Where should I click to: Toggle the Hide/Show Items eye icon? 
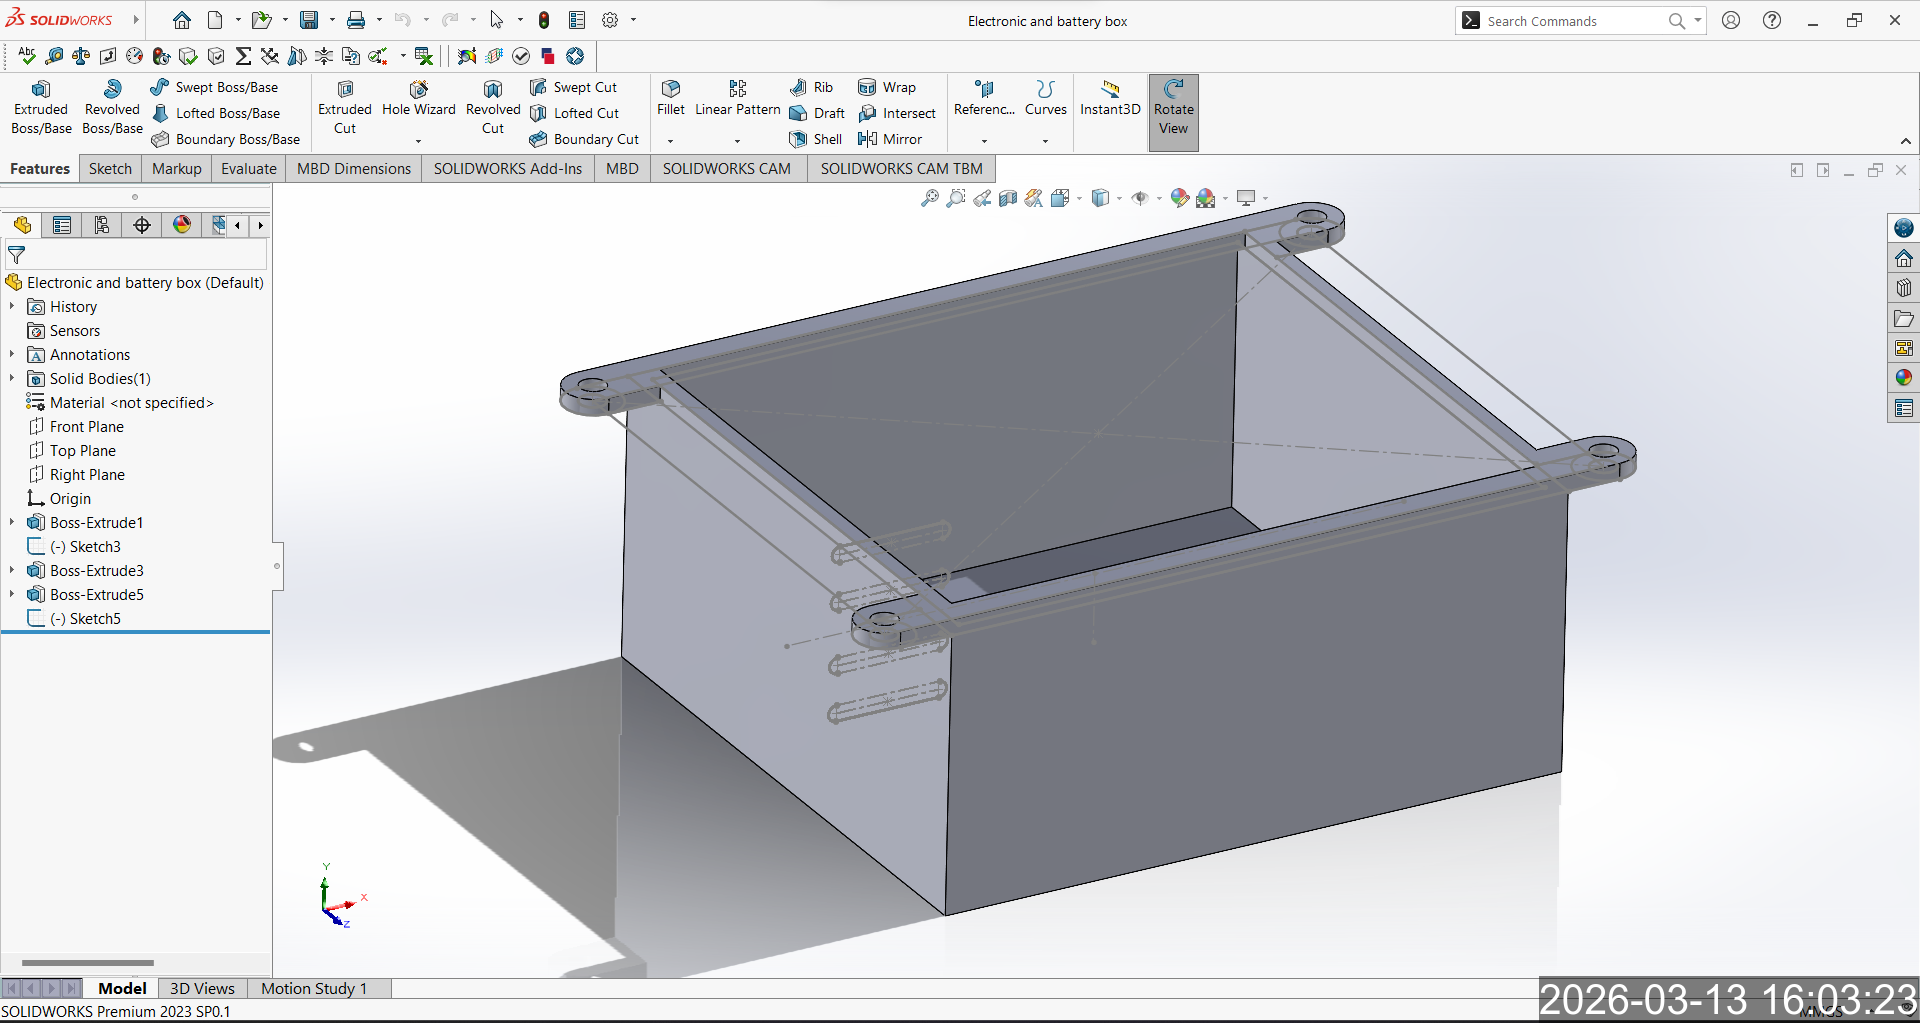(1139, 198)
